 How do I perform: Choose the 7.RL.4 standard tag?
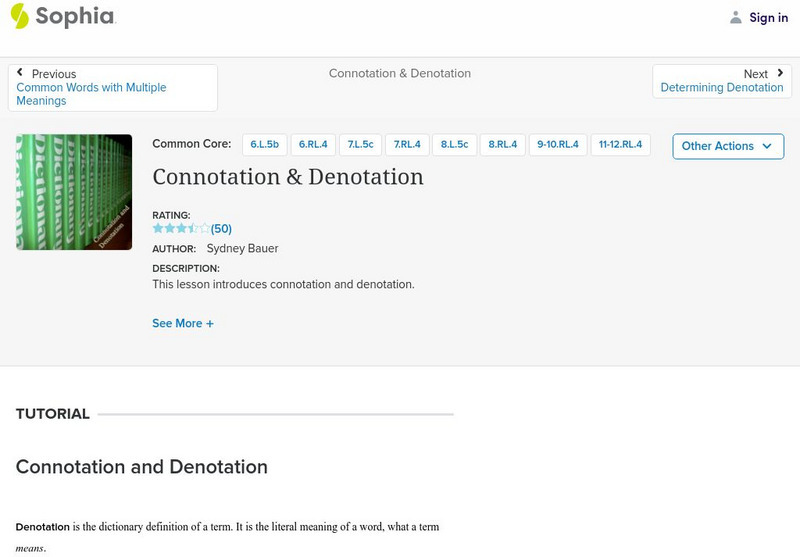click(x=407, y=145)
